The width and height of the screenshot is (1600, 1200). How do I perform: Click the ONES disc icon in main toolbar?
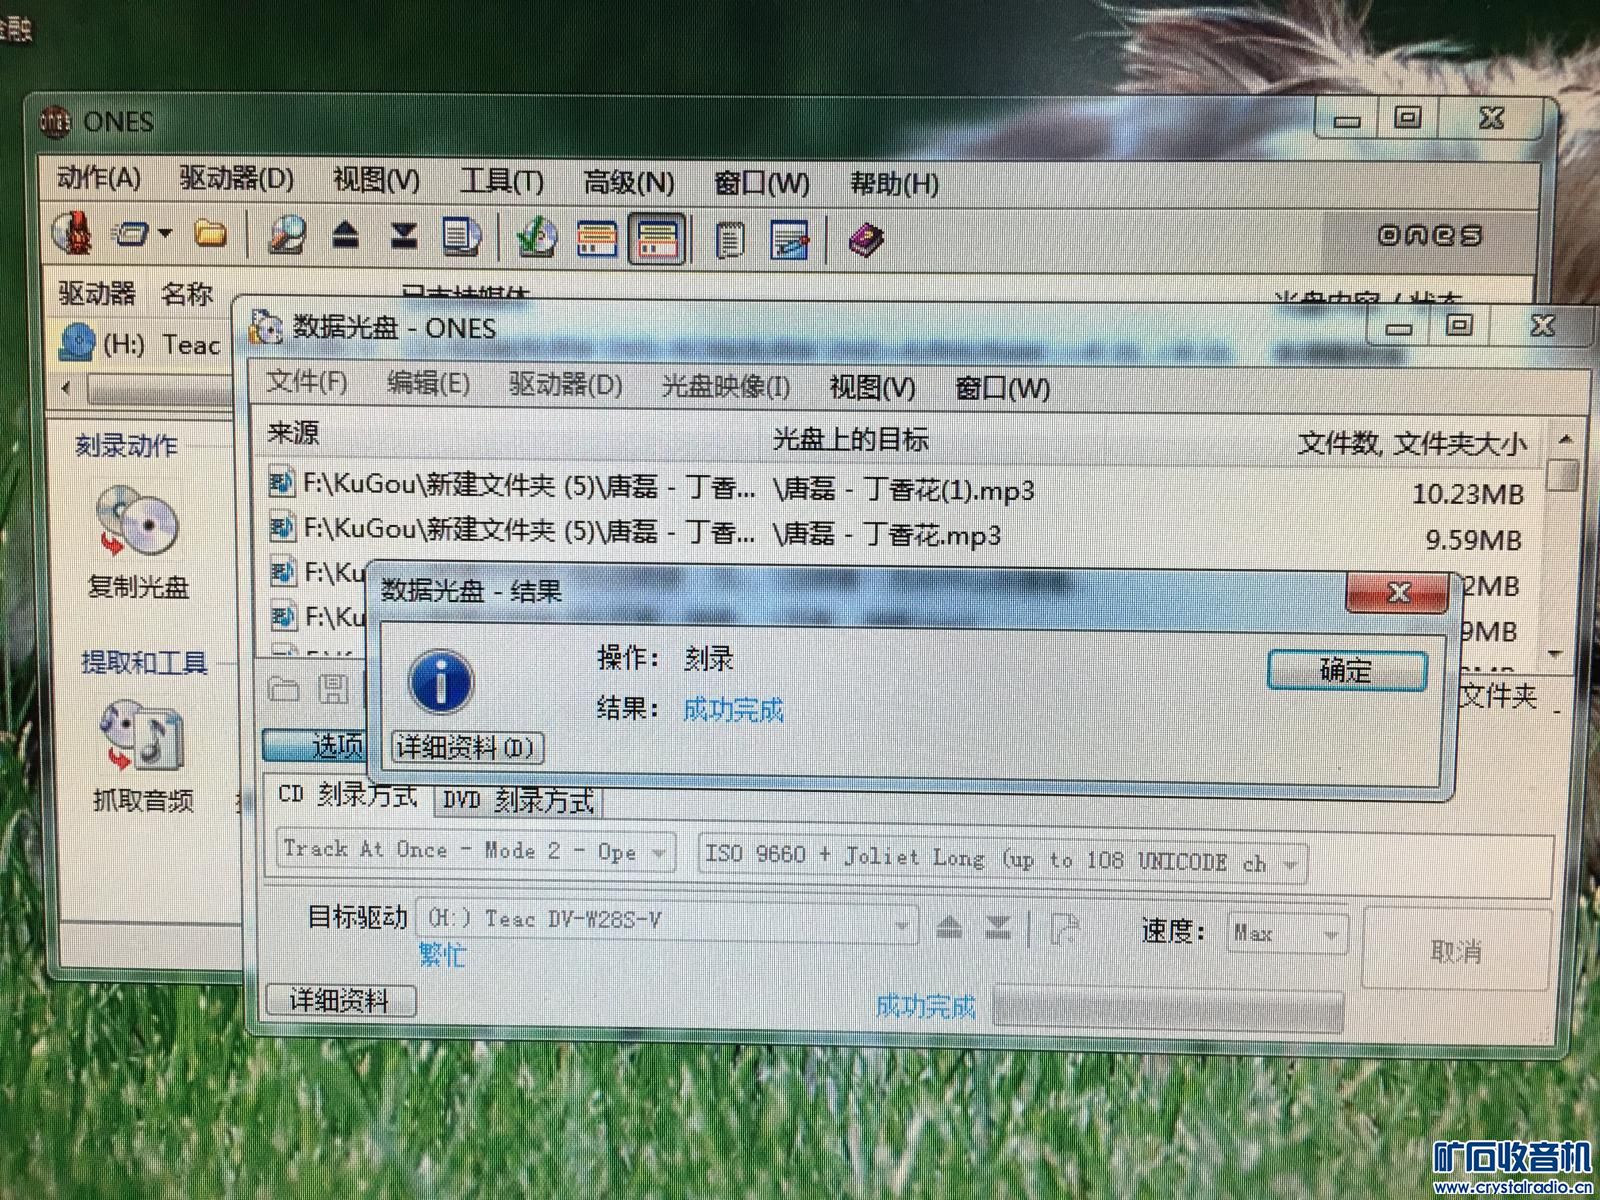click(73, 233)
